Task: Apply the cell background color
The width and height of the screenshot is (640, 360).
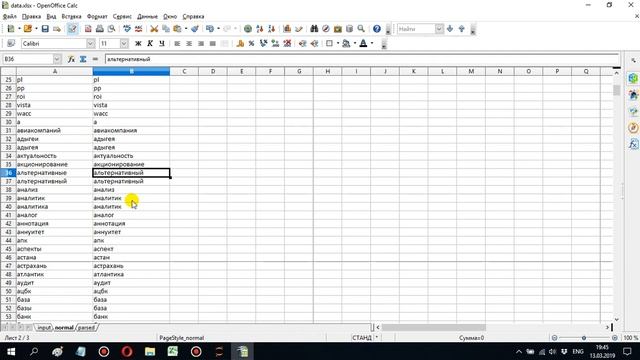Action: [x=346, y=44]
